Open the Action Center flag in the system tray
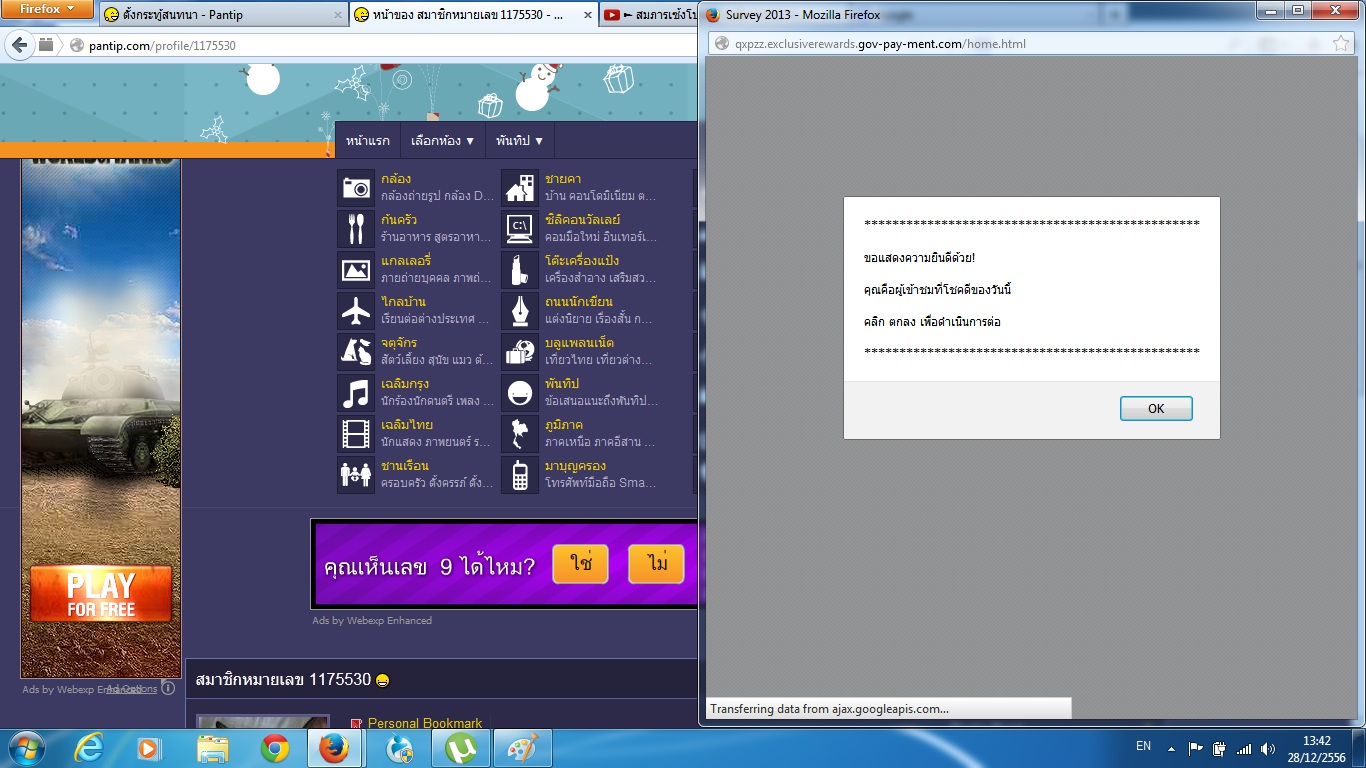Screen dimensions: 1366x768 coord(1196,748)
